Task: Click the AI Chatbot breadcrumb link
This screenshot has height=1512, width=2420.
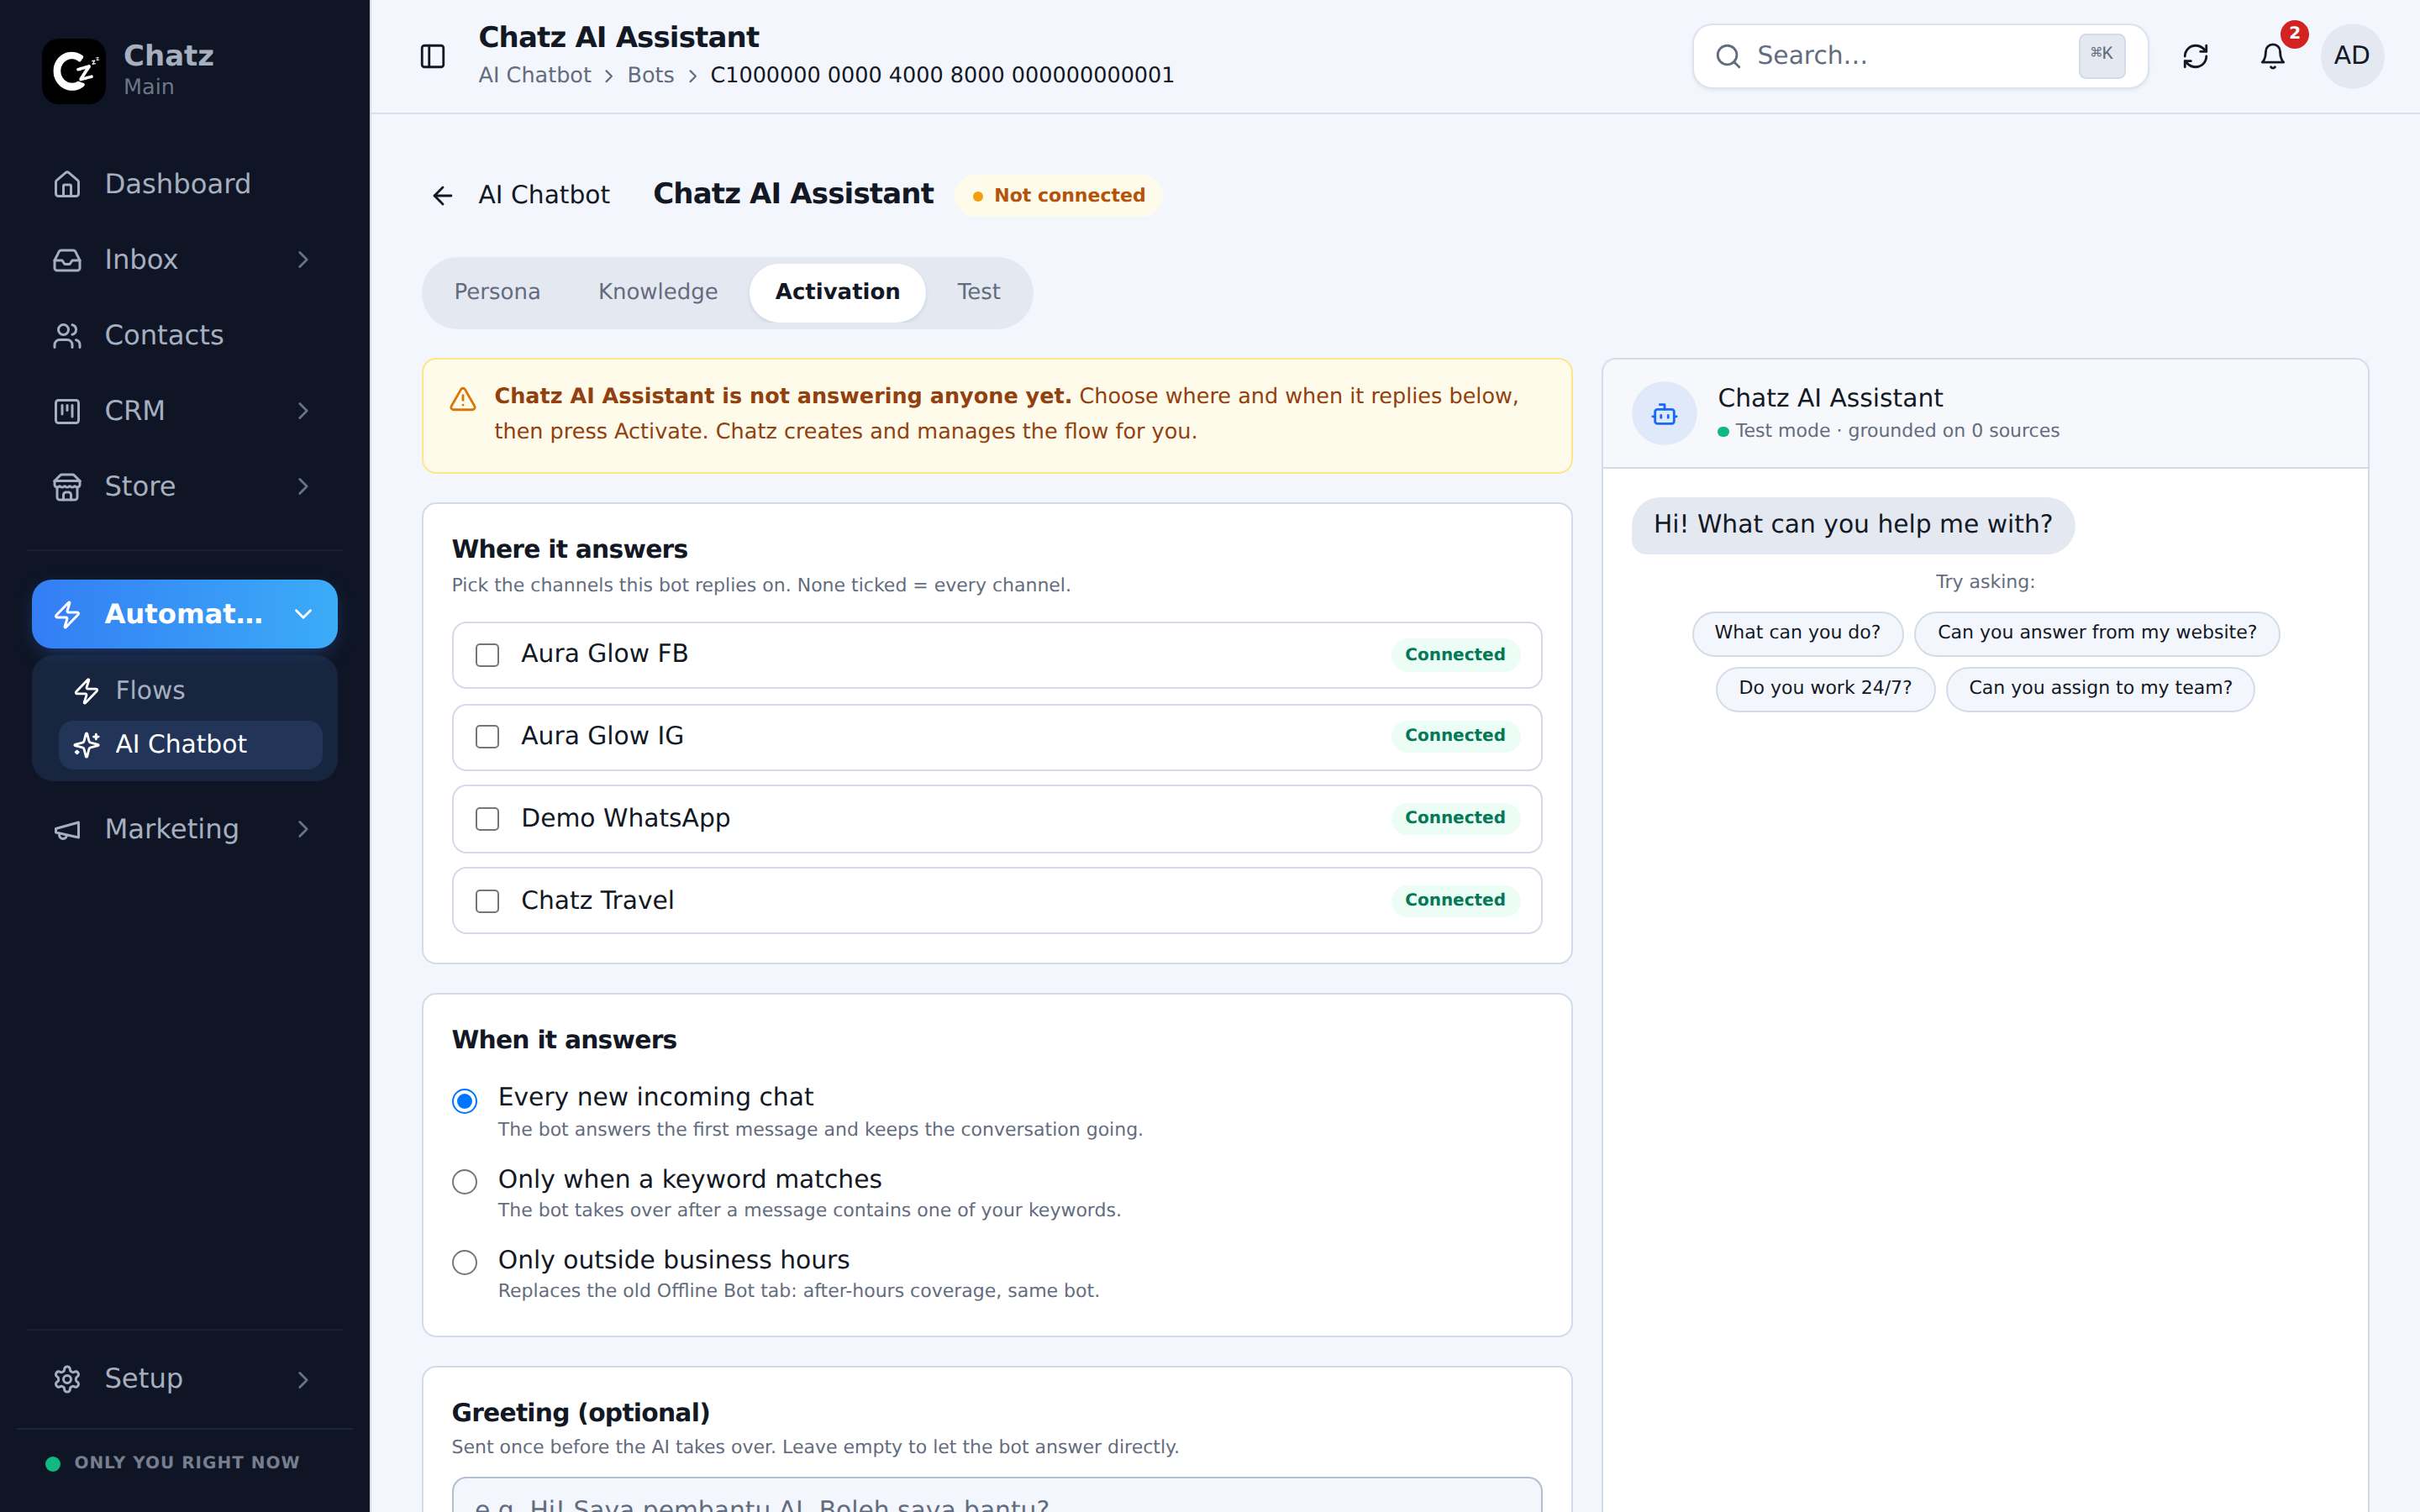Action: coord(535,76)
